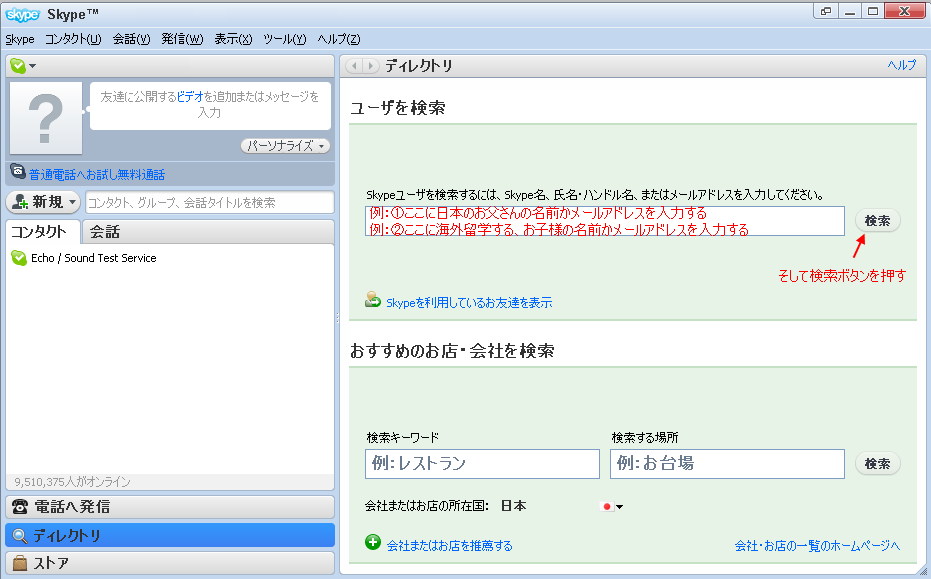Click the back arrow in the directory header
The width and height of the screenshot is (931, 579).
click(354, 66)
